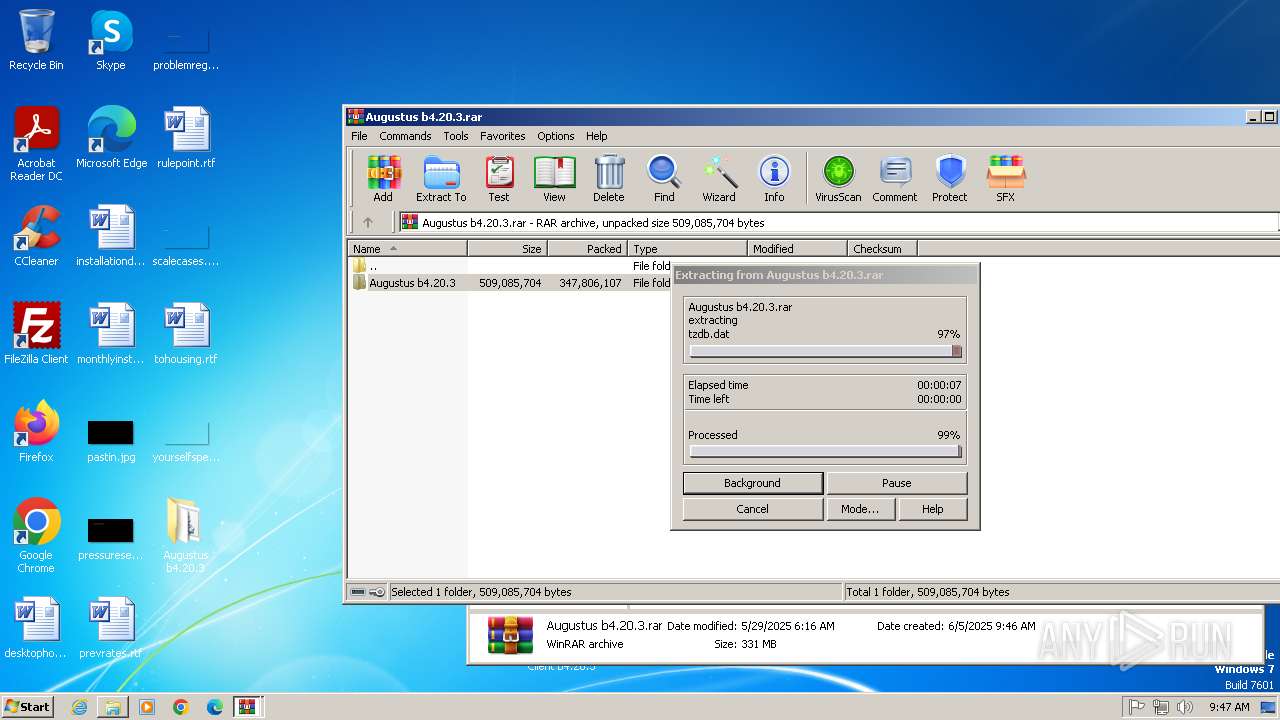1280x720 pixels.
Task: Click Help in extraction dialog
Action: (x=933, y=509)
